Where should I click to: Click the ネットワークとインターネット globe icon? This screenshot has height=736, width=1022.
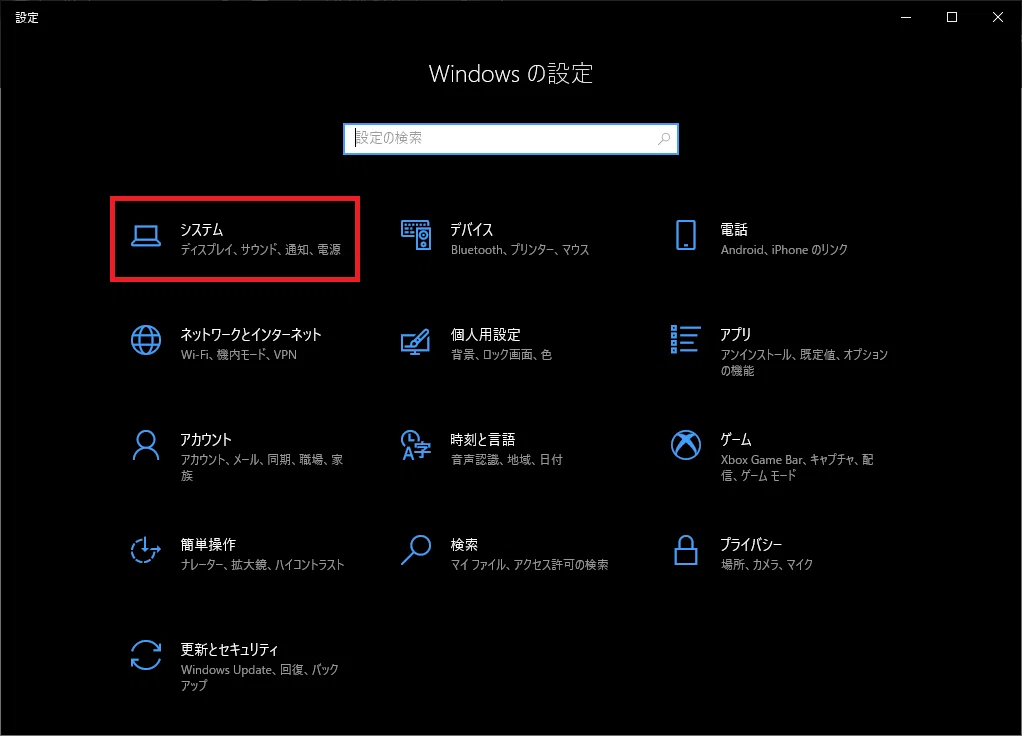[x=145, y=340]
